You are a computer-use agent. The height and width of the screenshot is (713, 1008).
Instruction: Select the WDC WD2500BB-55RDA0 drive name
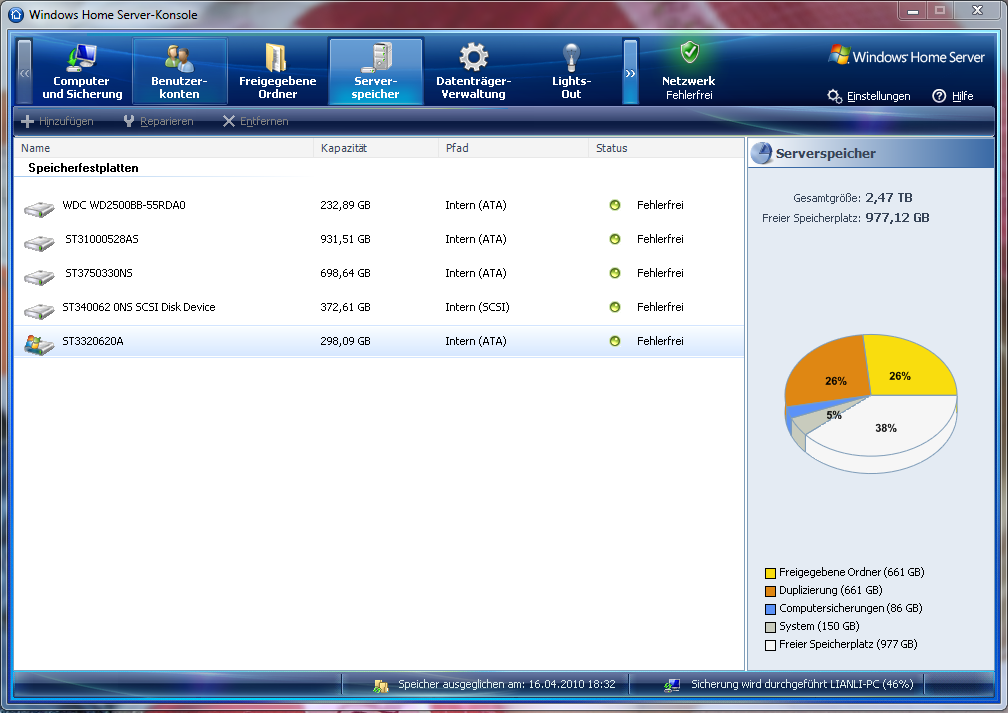[123, 205]
